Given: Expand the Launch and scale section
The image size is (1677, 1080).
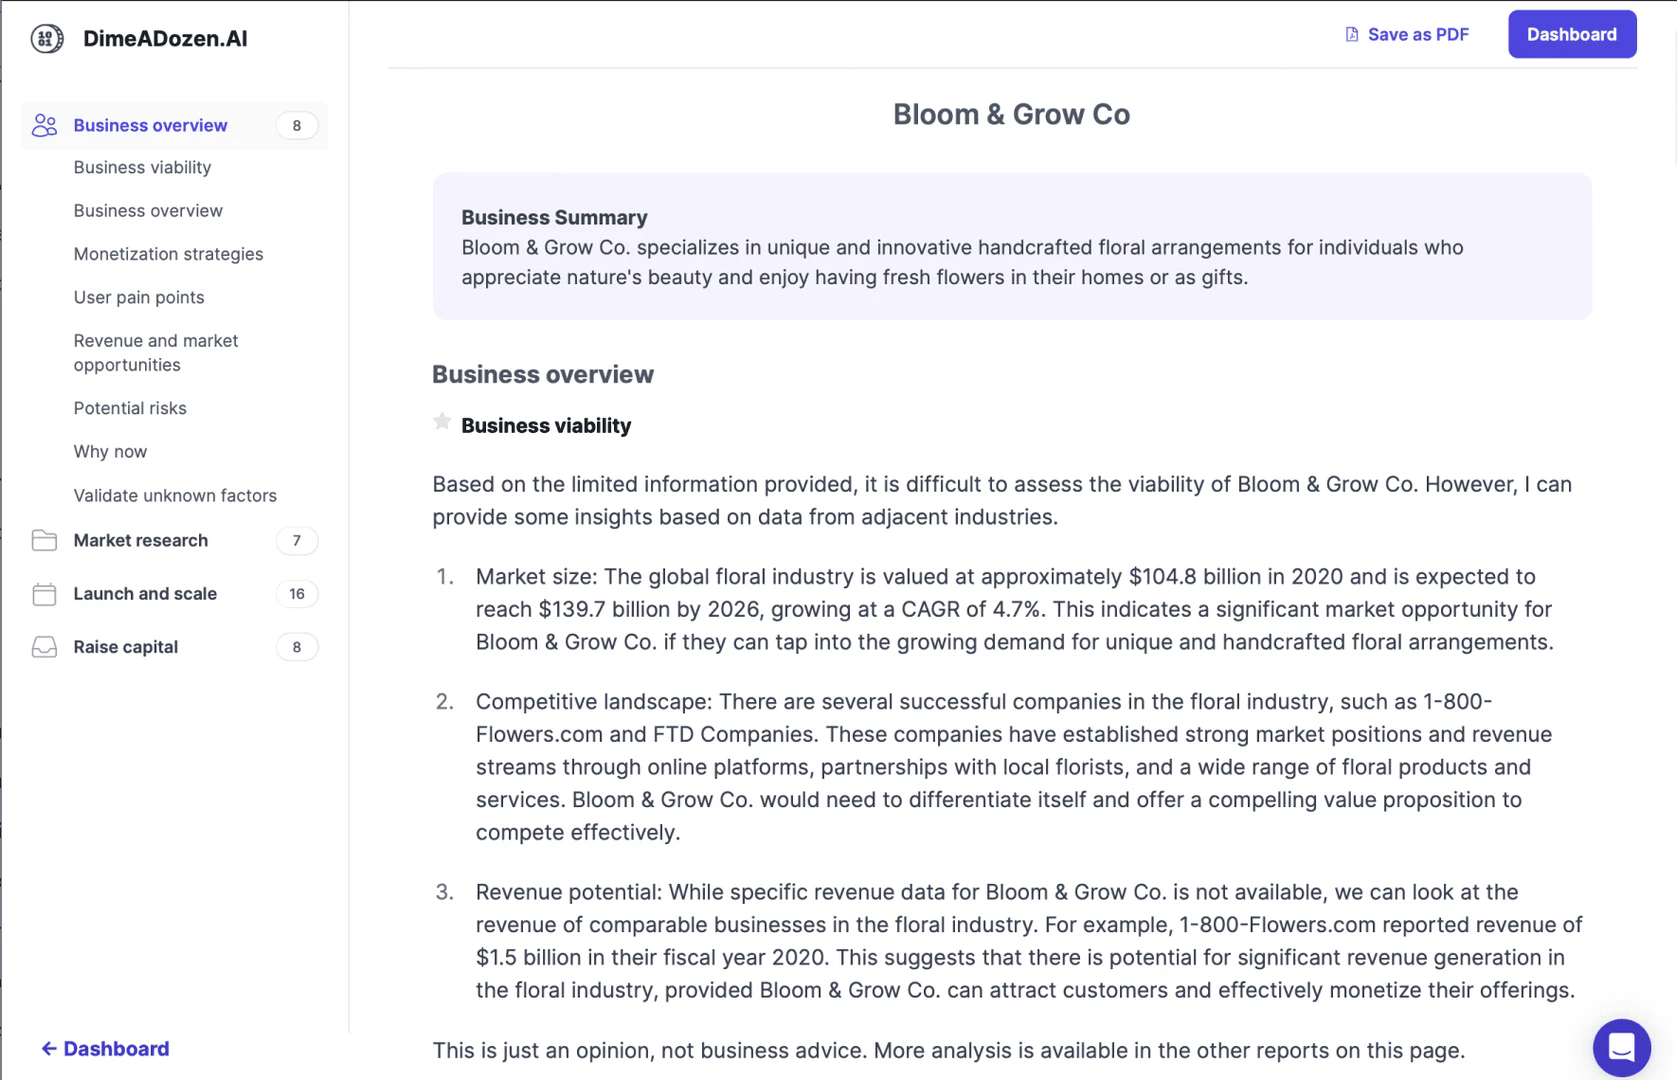Looking at the screenshot, I should click(x=145, y=594).
